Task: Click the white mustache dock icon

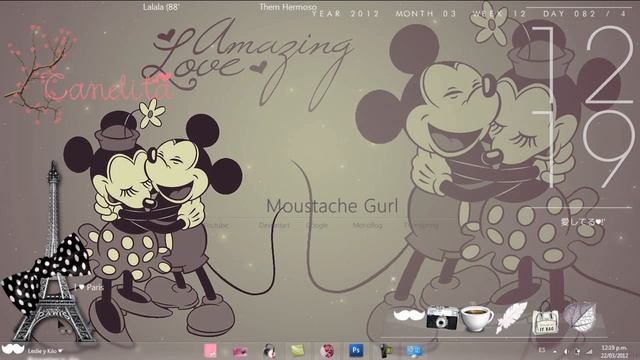Action: (x=409, y=315)
